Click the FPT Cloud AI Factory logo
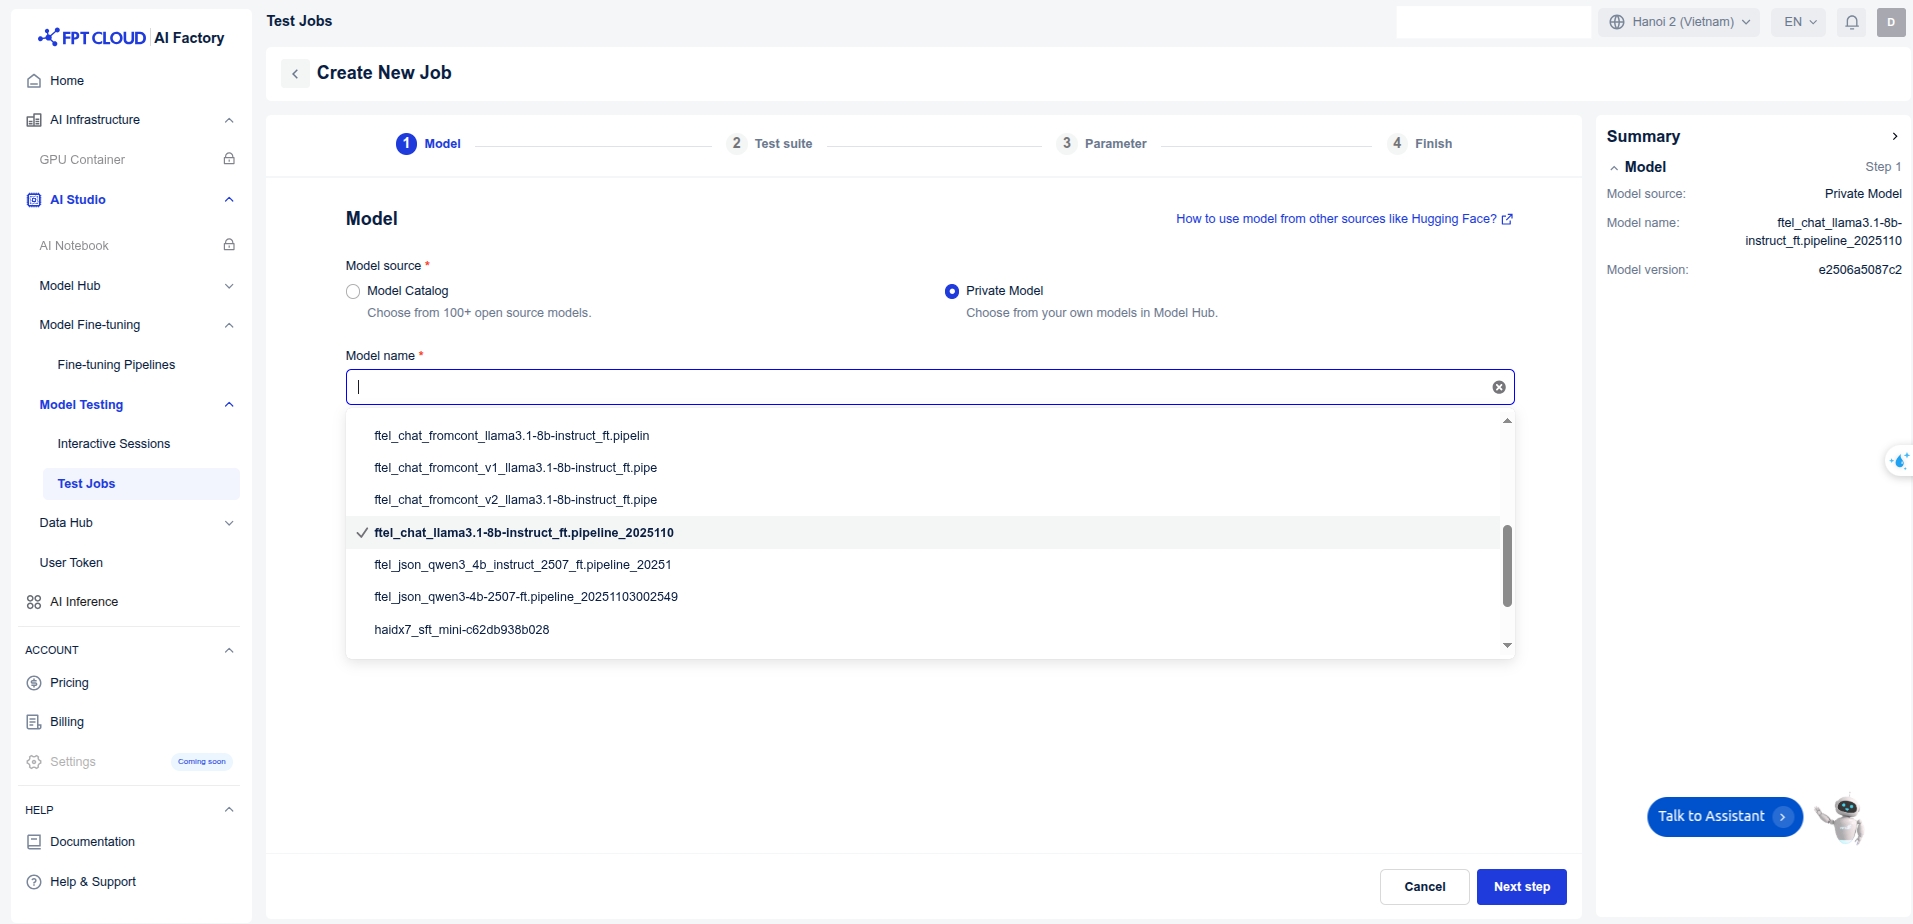This screenshot has width=1913, height=924. point(131,38)
